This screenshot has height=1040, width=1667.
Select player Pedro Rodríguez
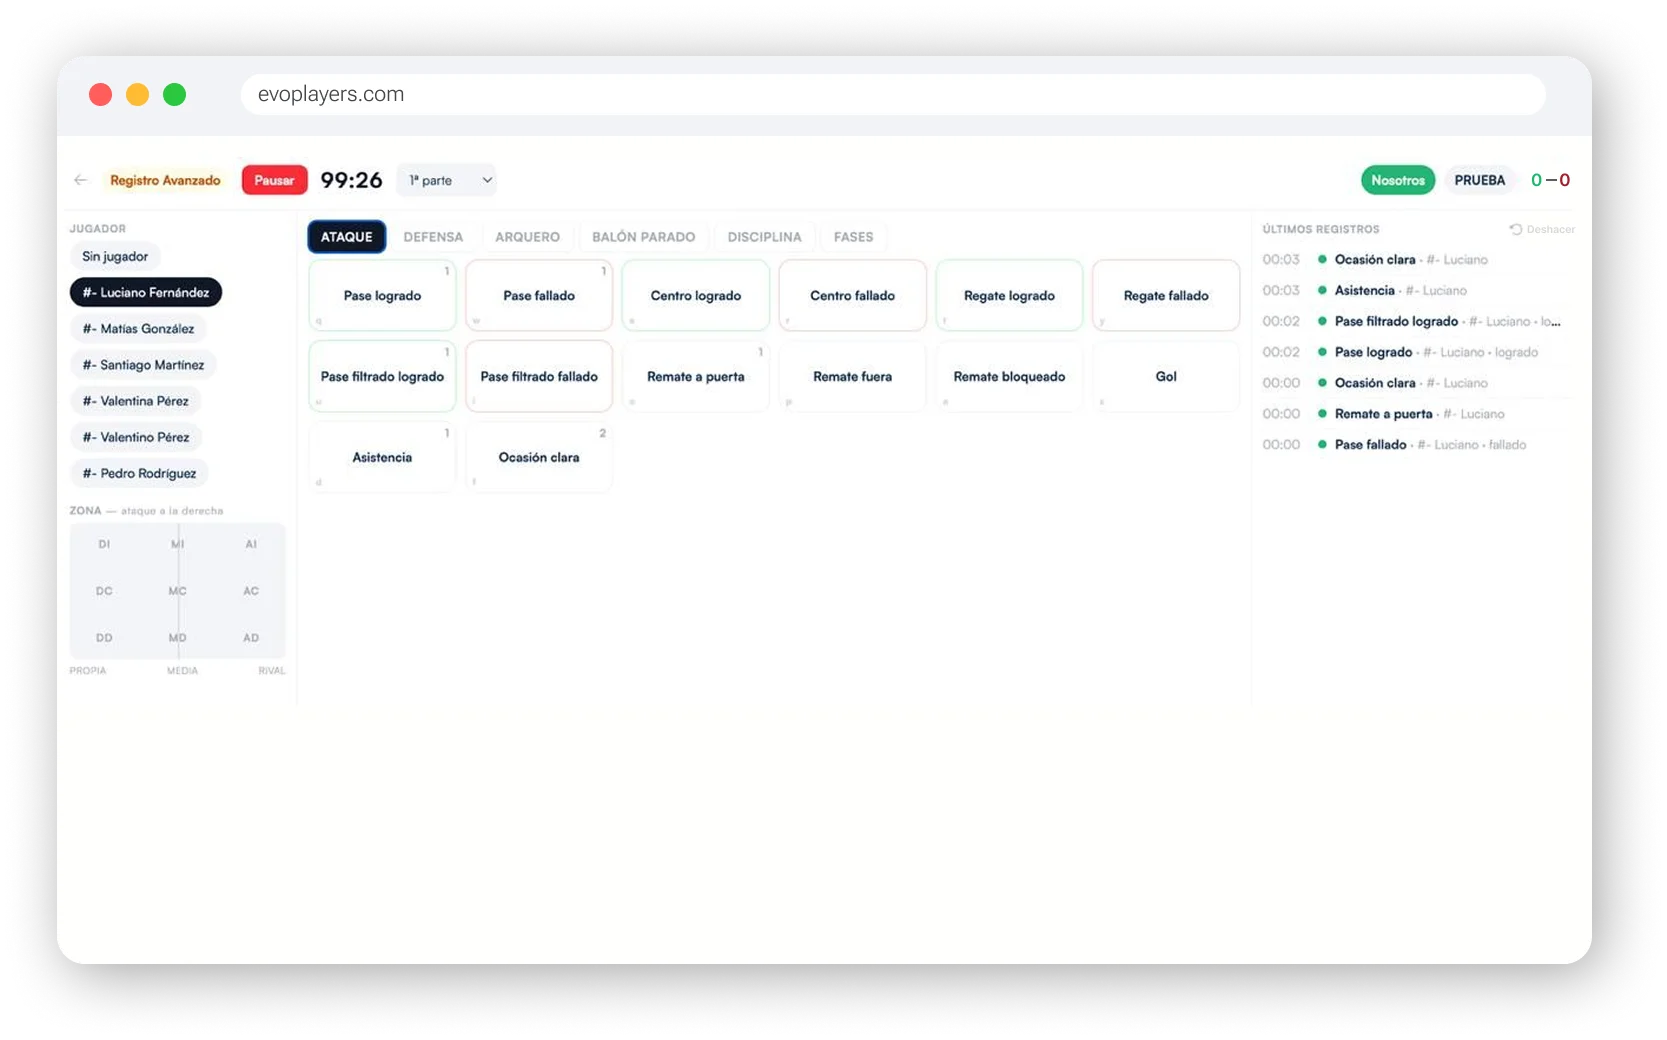coord(139,473)
